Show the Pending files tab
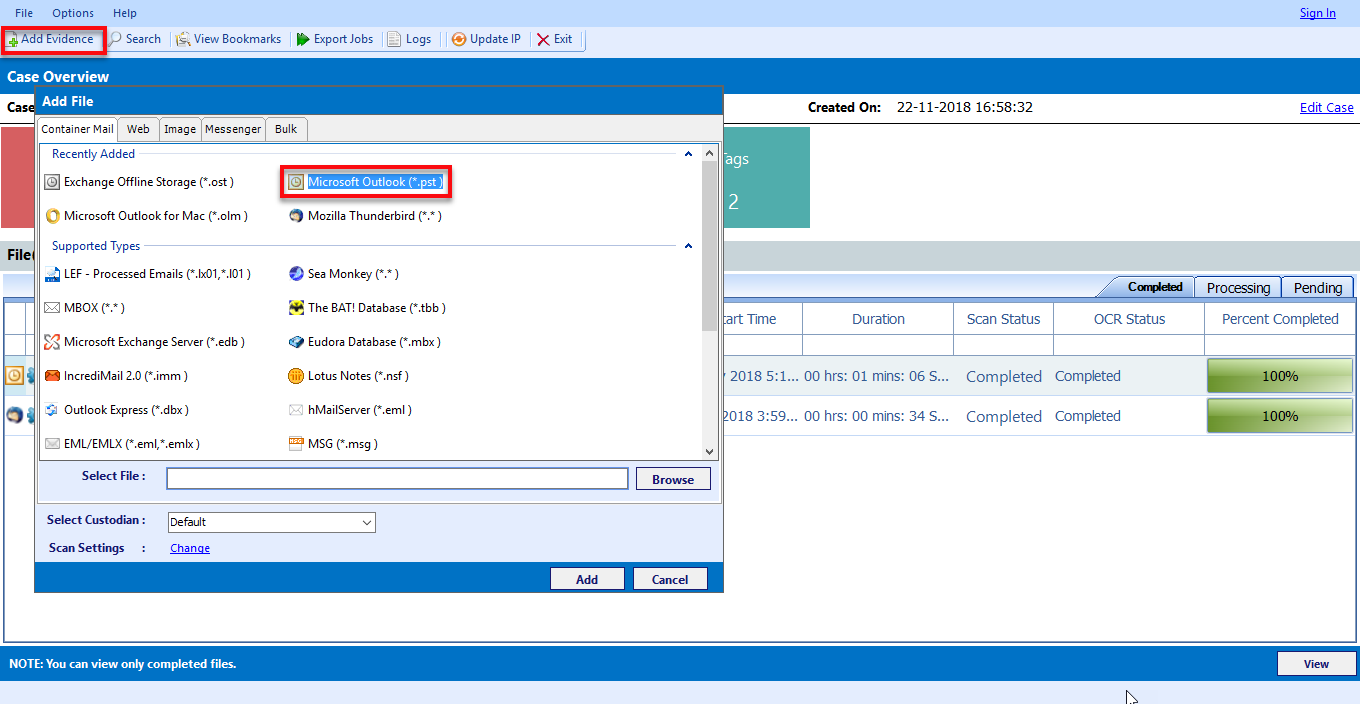 1318,288
